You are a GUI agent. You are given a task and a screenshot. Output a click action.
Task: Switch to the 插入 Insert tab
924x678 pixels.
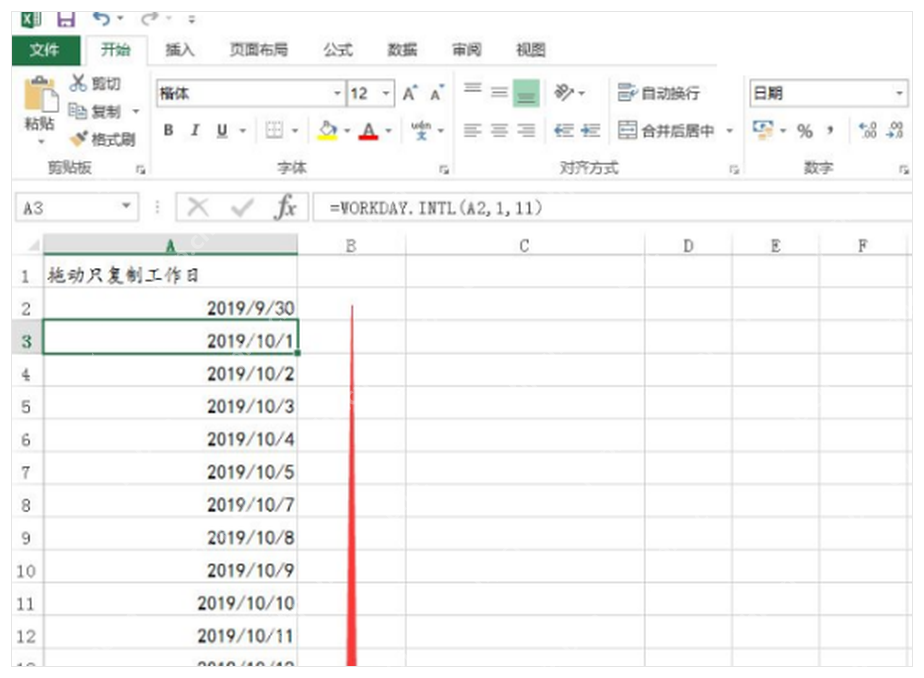pos(180,50)
